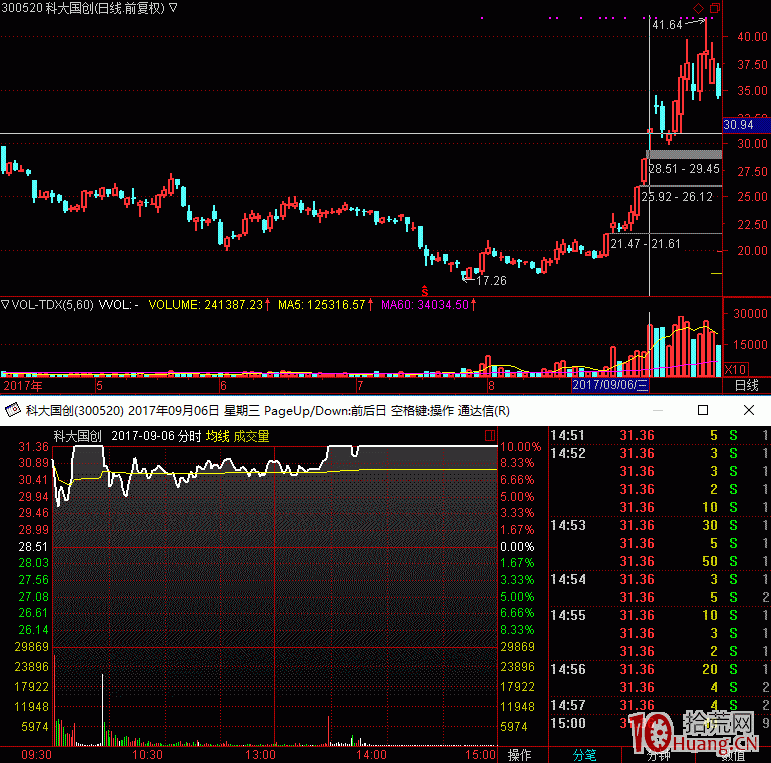Click the 17.26 low price label
Screen dimensions: 771x763
coord(491,281)
